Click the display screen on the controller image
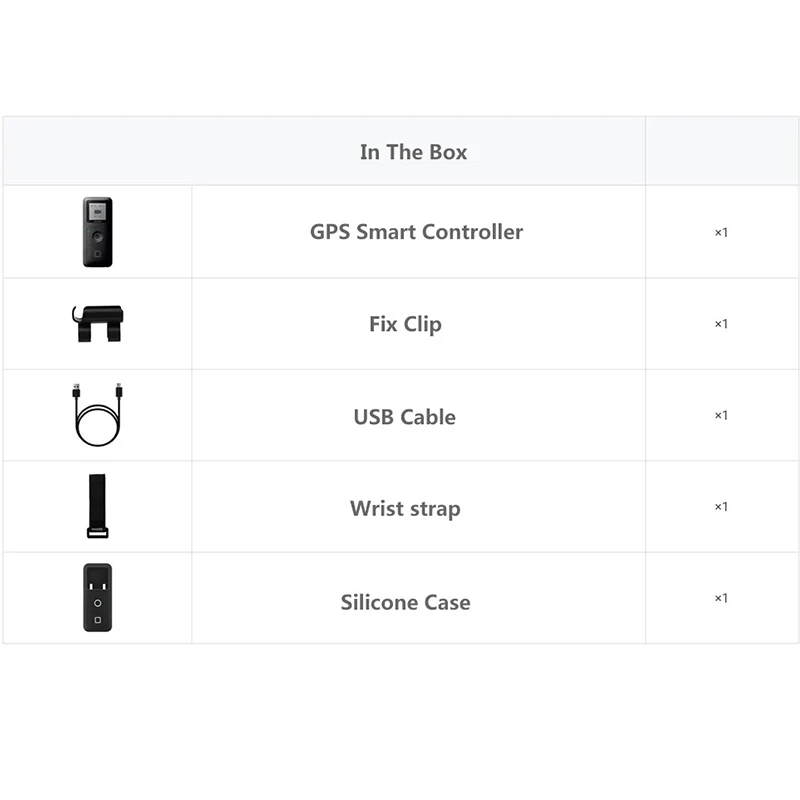 point(97,213)
